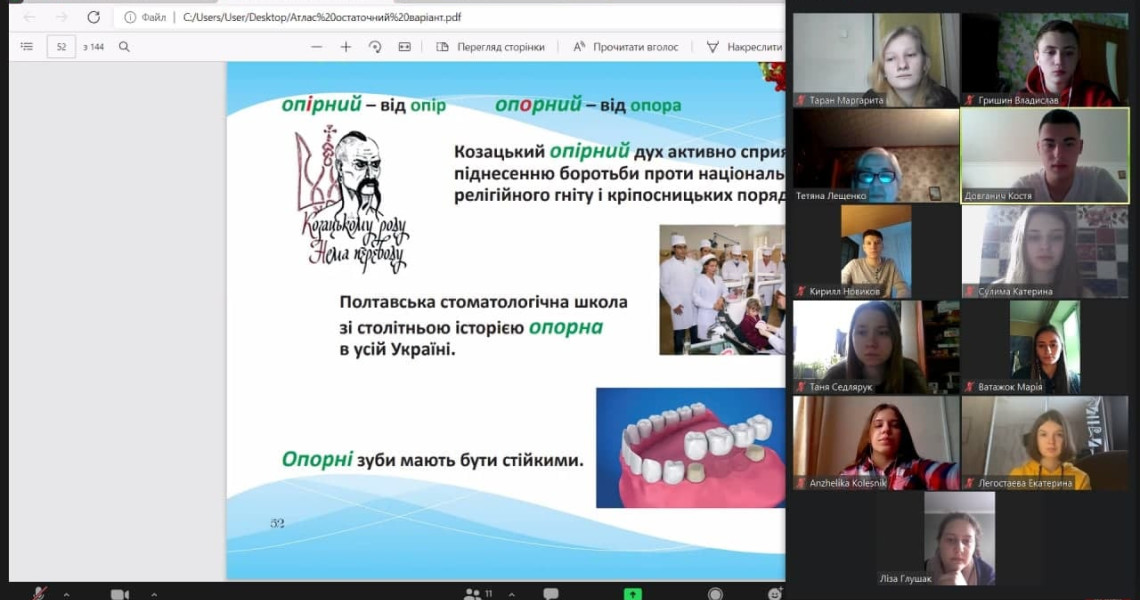Select Таня Седлярук's video tile
This screenshot has height=600, width=1140.
pyautogui.click(x=876, y=347)
